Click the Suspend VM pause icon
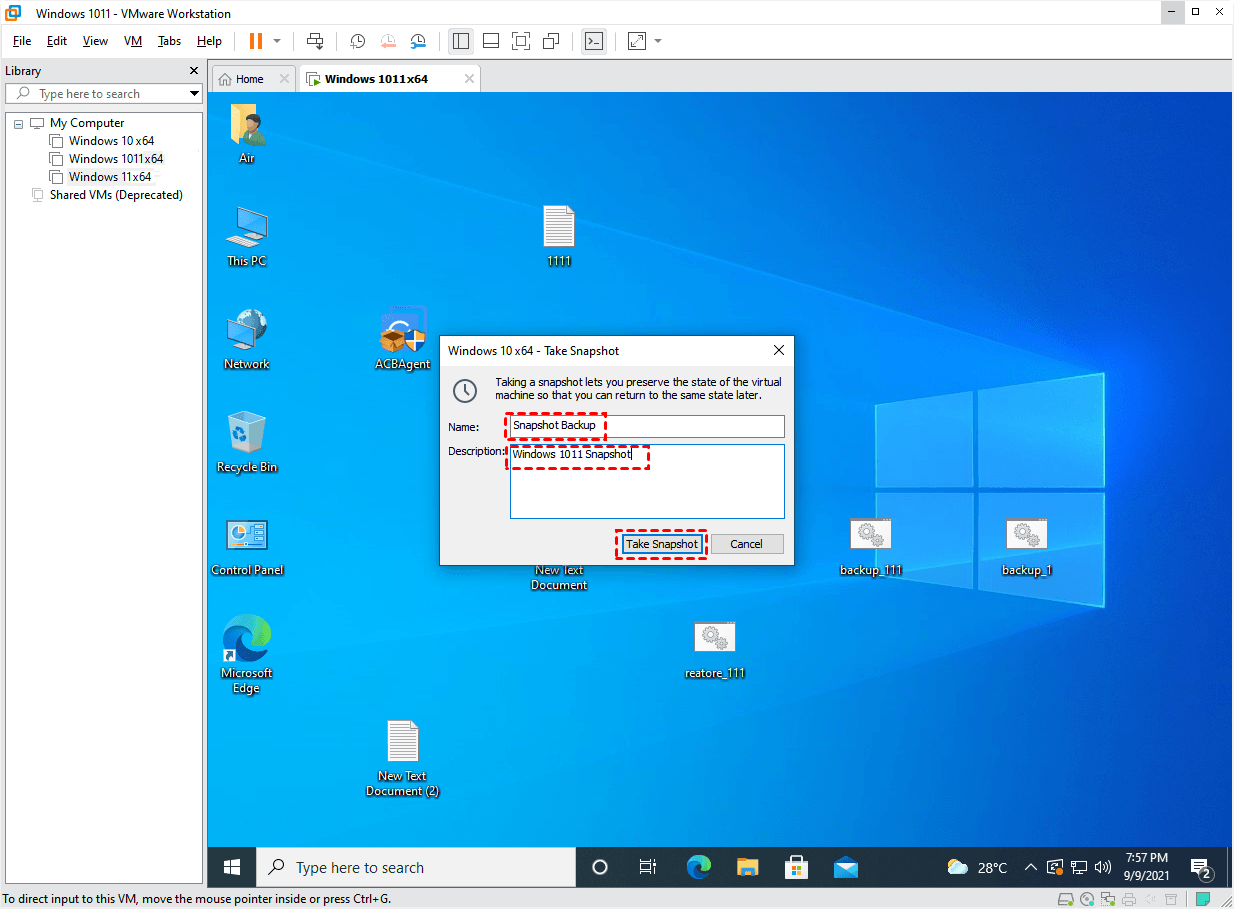The height and width of the screenshot is (909, 1234). tap(256, 41)
